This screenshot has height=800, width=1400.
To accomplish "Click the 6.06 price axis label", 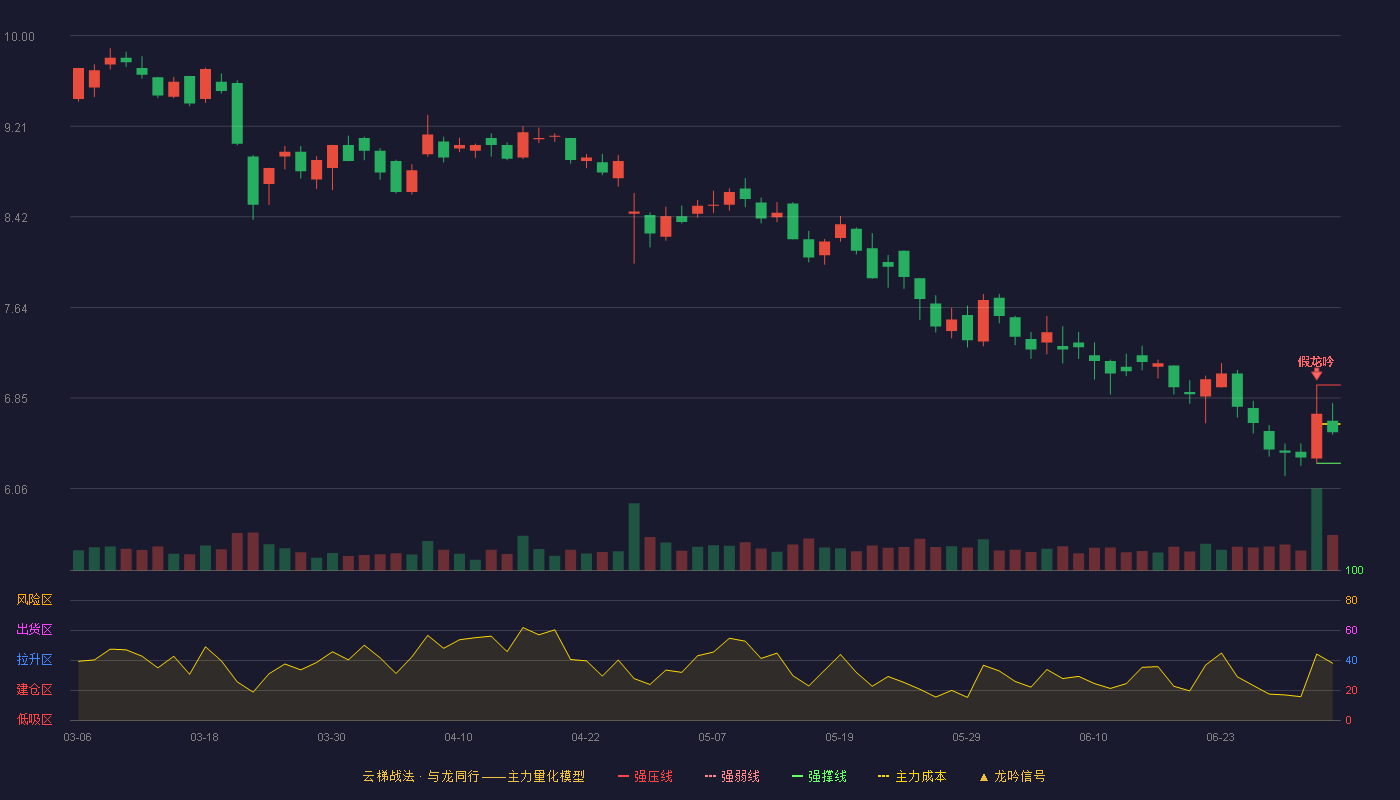I will pyautogui.click(x=16, y=490).
